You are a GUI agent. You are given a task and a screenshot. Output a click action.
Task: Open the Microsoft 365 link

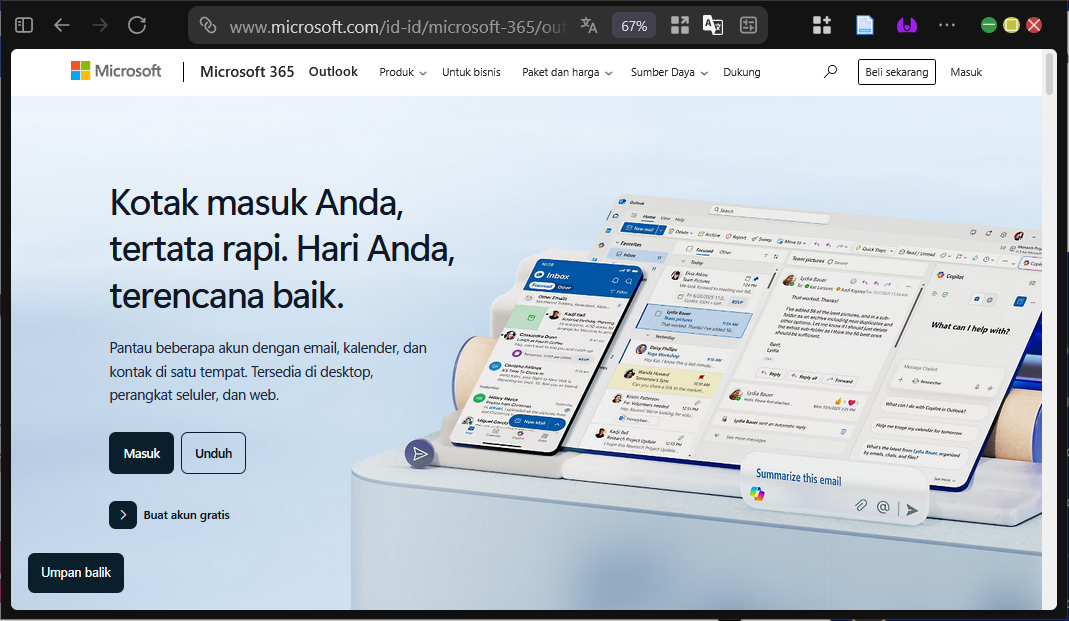click(x=247, y=72)
